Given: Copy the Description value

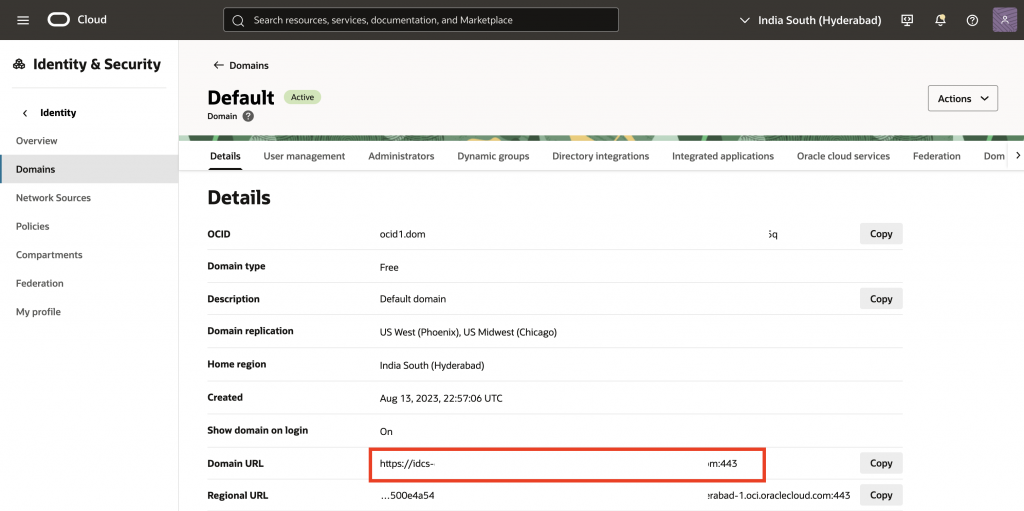Looking at the screenshot, I should coord(881,299).
